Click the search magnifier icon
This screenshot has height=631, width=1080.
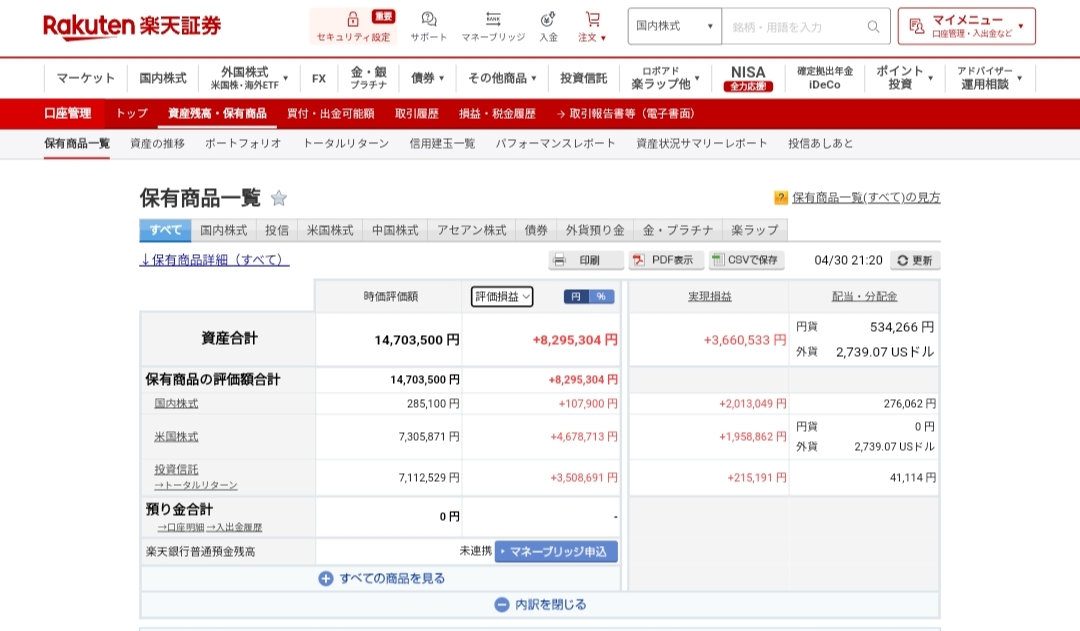pyautogui.click(x=873, y=27)
